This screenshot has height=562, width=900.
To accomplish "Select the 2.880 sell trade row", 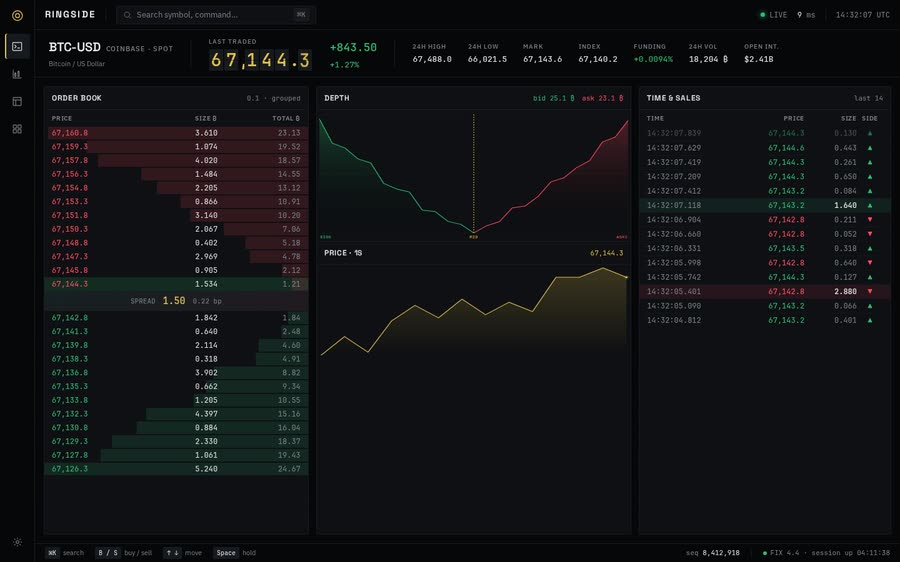I will 765,292.
